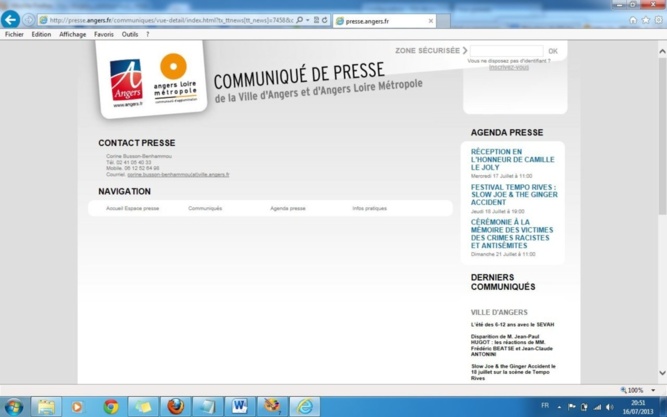This screenshot has width=667, height=417.
Task: Open the Edition menu
Action: (x=41, y=34)
